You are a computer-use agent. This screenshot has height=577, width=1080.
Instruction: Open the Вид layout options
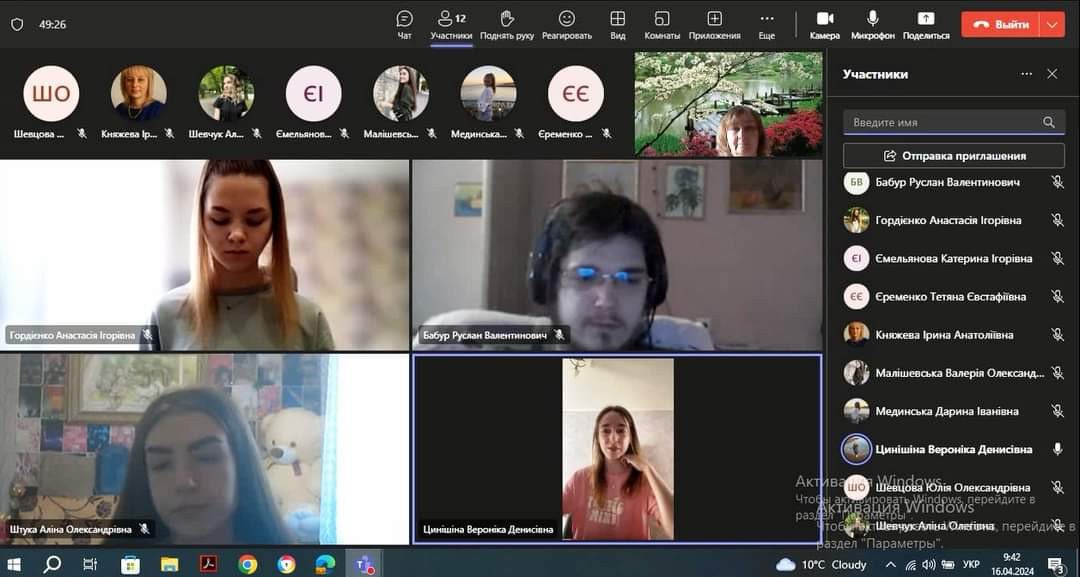point(618,25)
